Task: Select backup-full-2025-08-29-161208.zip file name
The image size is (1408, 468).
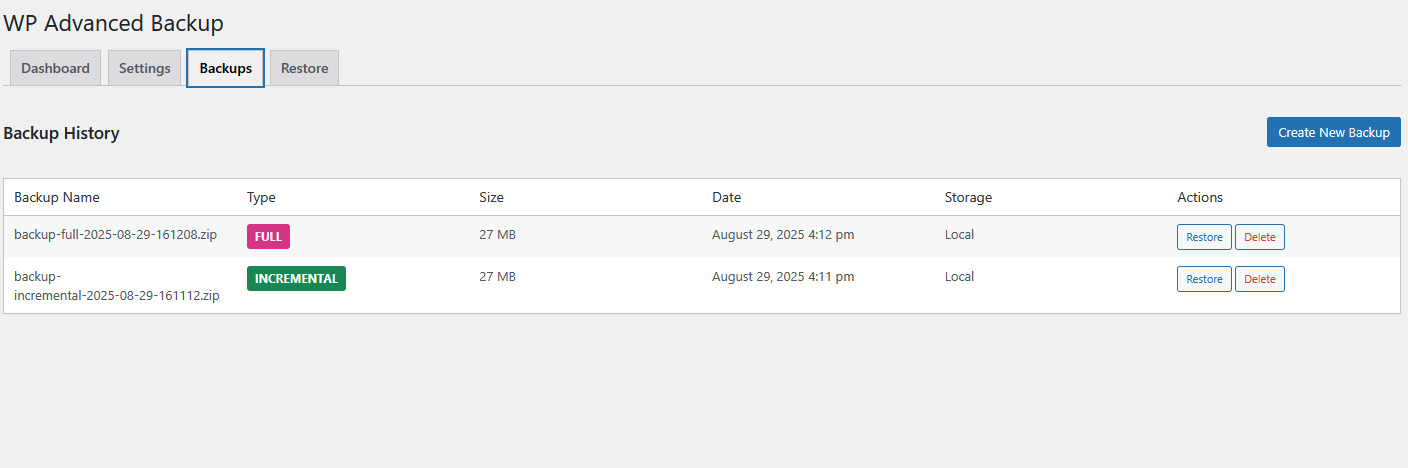Action: tap(115, 236)
